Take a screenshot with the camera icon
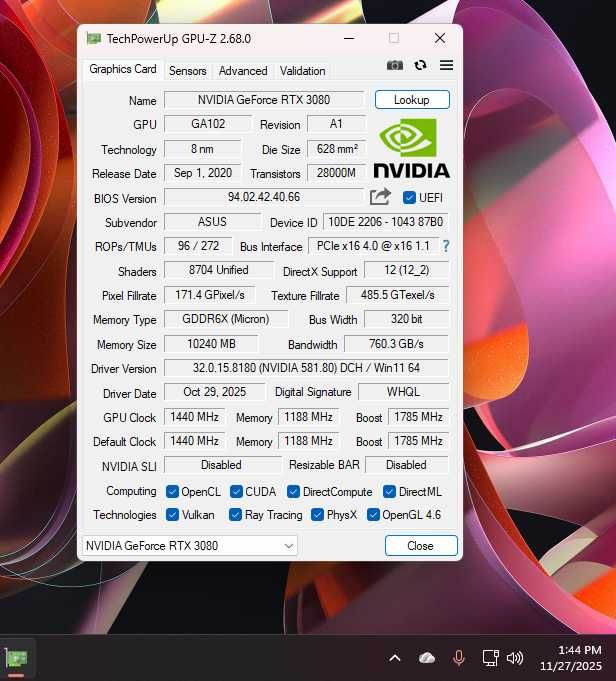The image size is (616, 681). pos(394,65)
